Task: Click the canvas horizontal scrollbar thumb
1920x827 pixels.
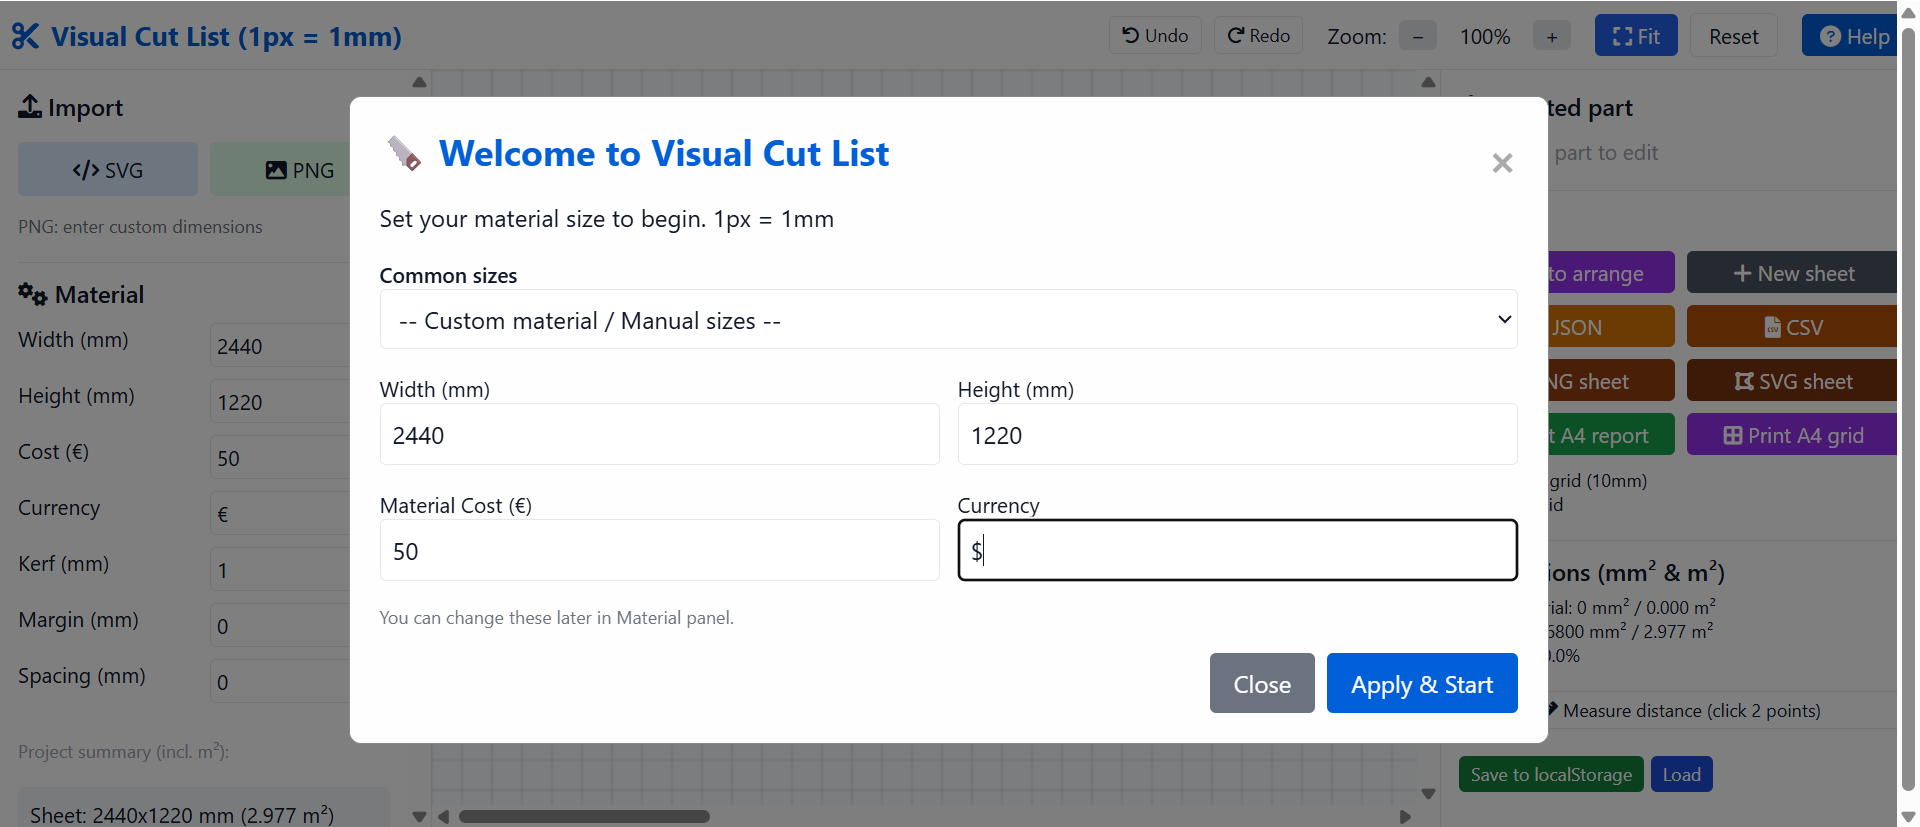Action: click(x=584, y=816)
